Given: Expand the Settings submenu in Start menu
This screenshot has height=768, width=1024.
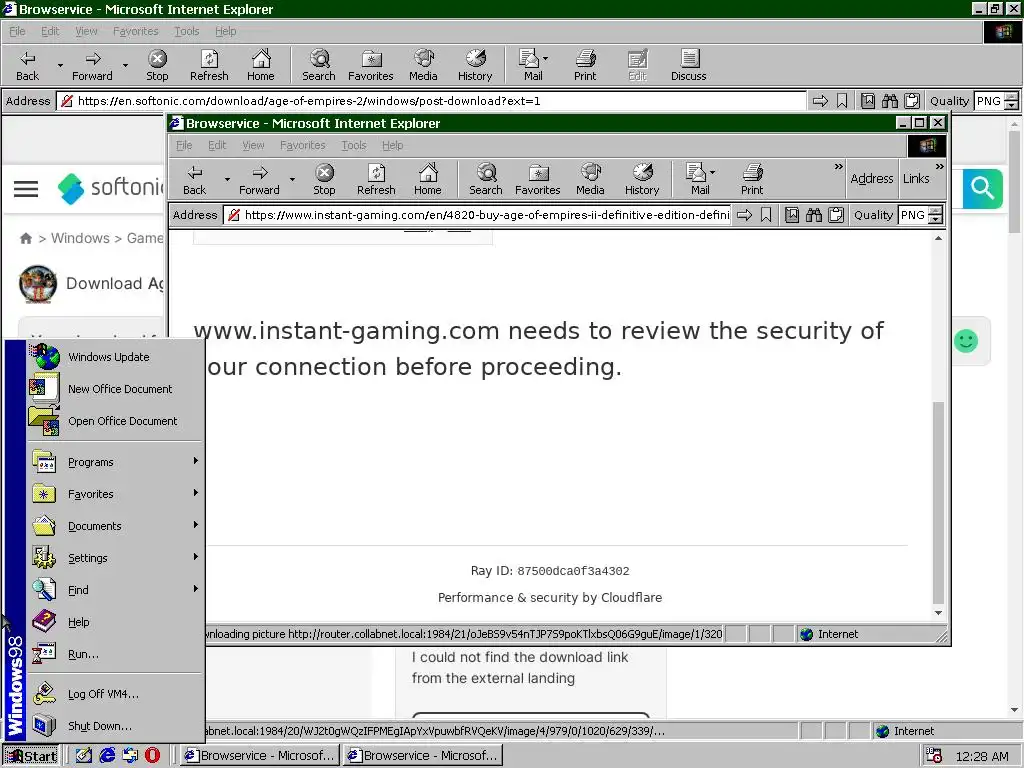Looking at the screenshot, I should coord(115,558).
